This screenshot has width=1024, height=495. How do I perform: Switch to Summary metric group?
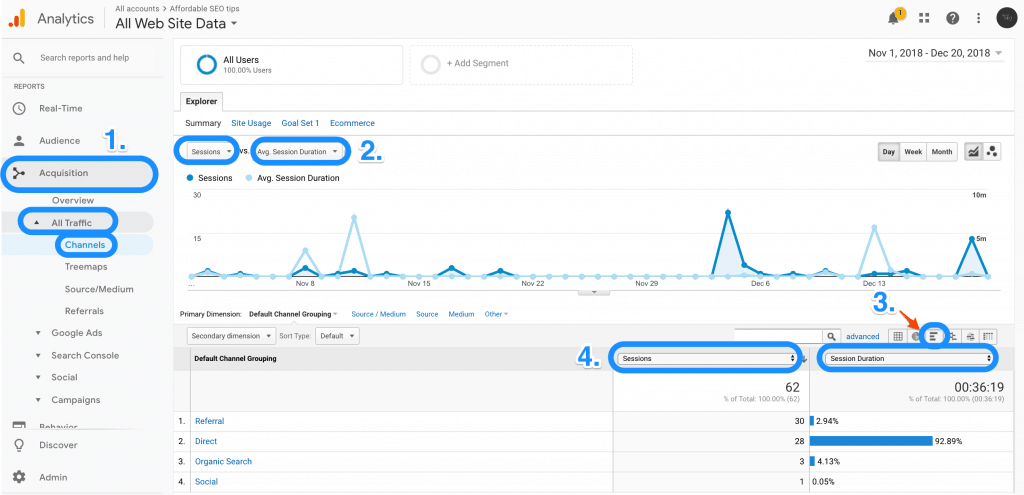[x=204, y=123]
